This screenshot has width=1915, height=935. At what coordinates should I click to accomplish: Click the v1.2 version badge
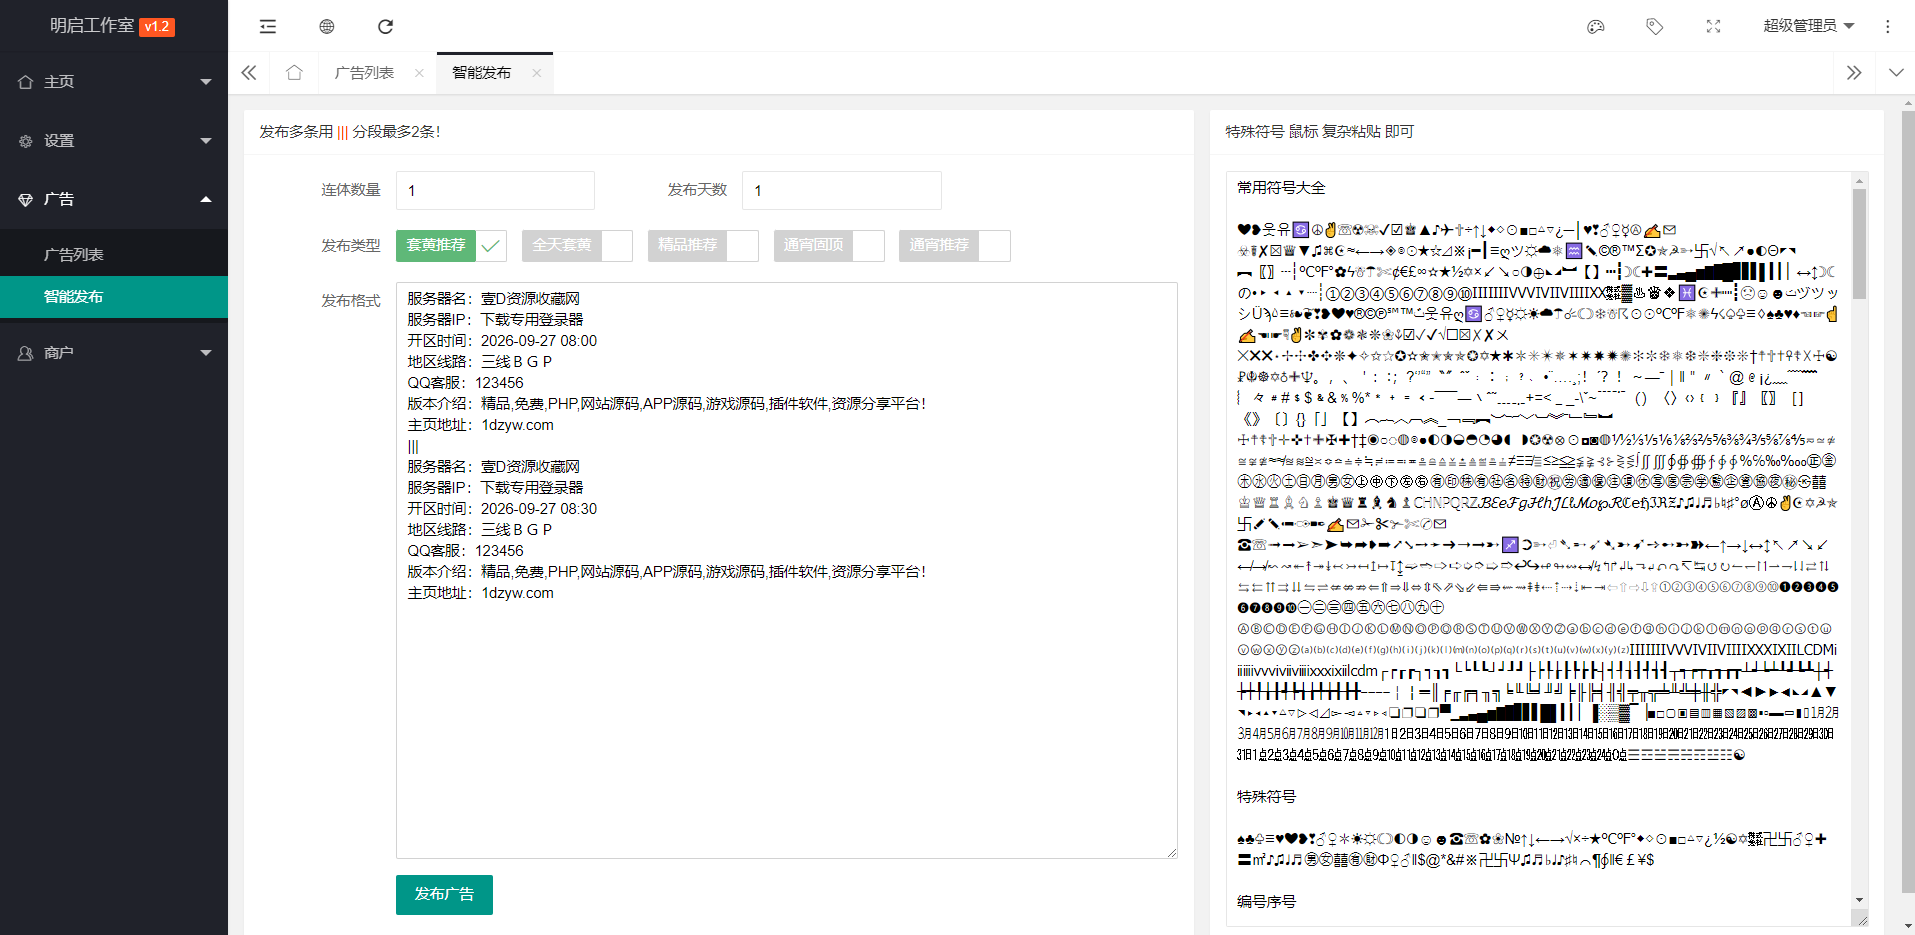[x=157, y=27]
